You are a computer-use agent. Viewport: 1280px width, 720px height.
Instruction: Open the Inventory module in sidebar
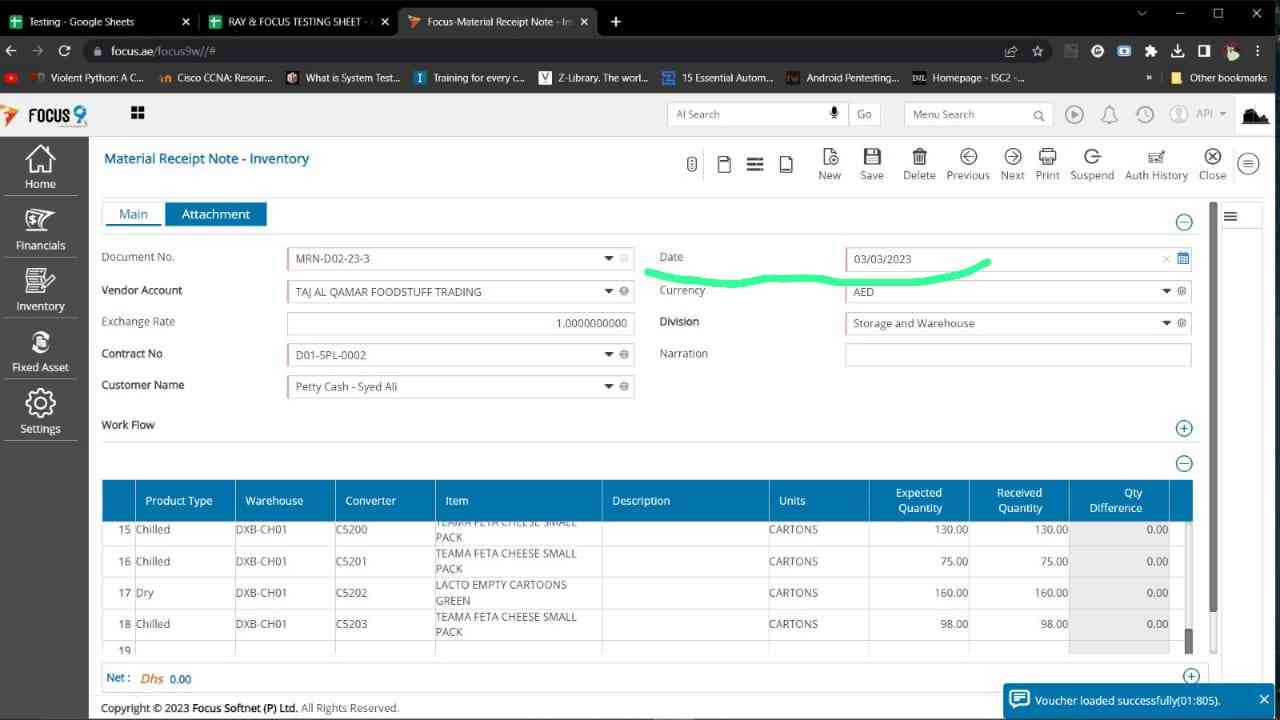[x=40, y=289]
